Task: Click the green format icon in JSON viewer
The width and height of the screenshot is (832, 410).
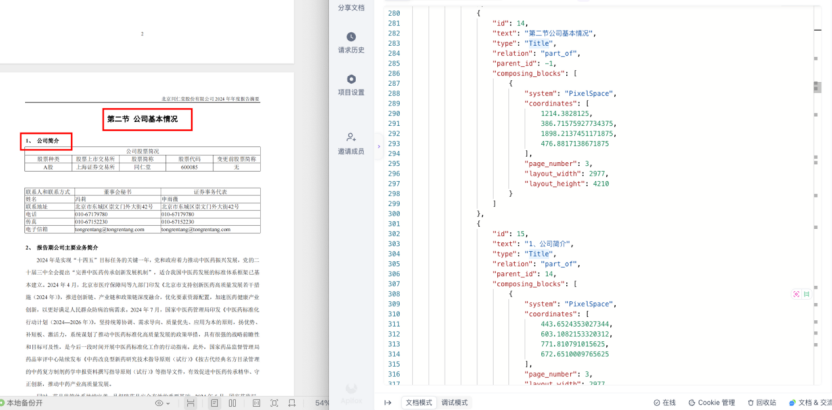Action: [x=807, y=294]
